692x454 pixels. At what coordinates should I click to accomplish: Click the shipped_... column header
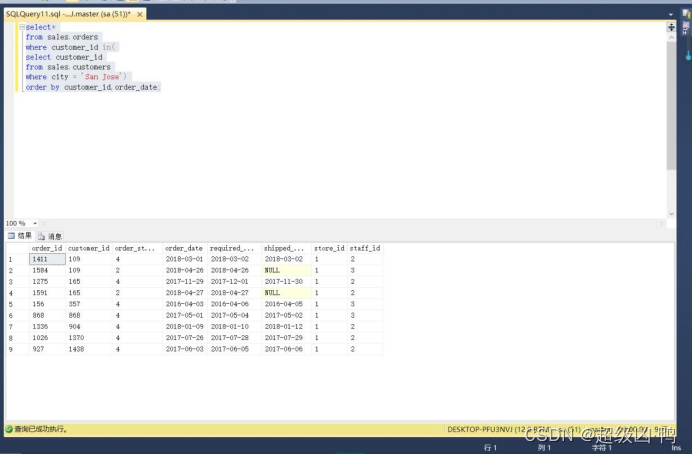pyautogui.click(x=286, y=248)
